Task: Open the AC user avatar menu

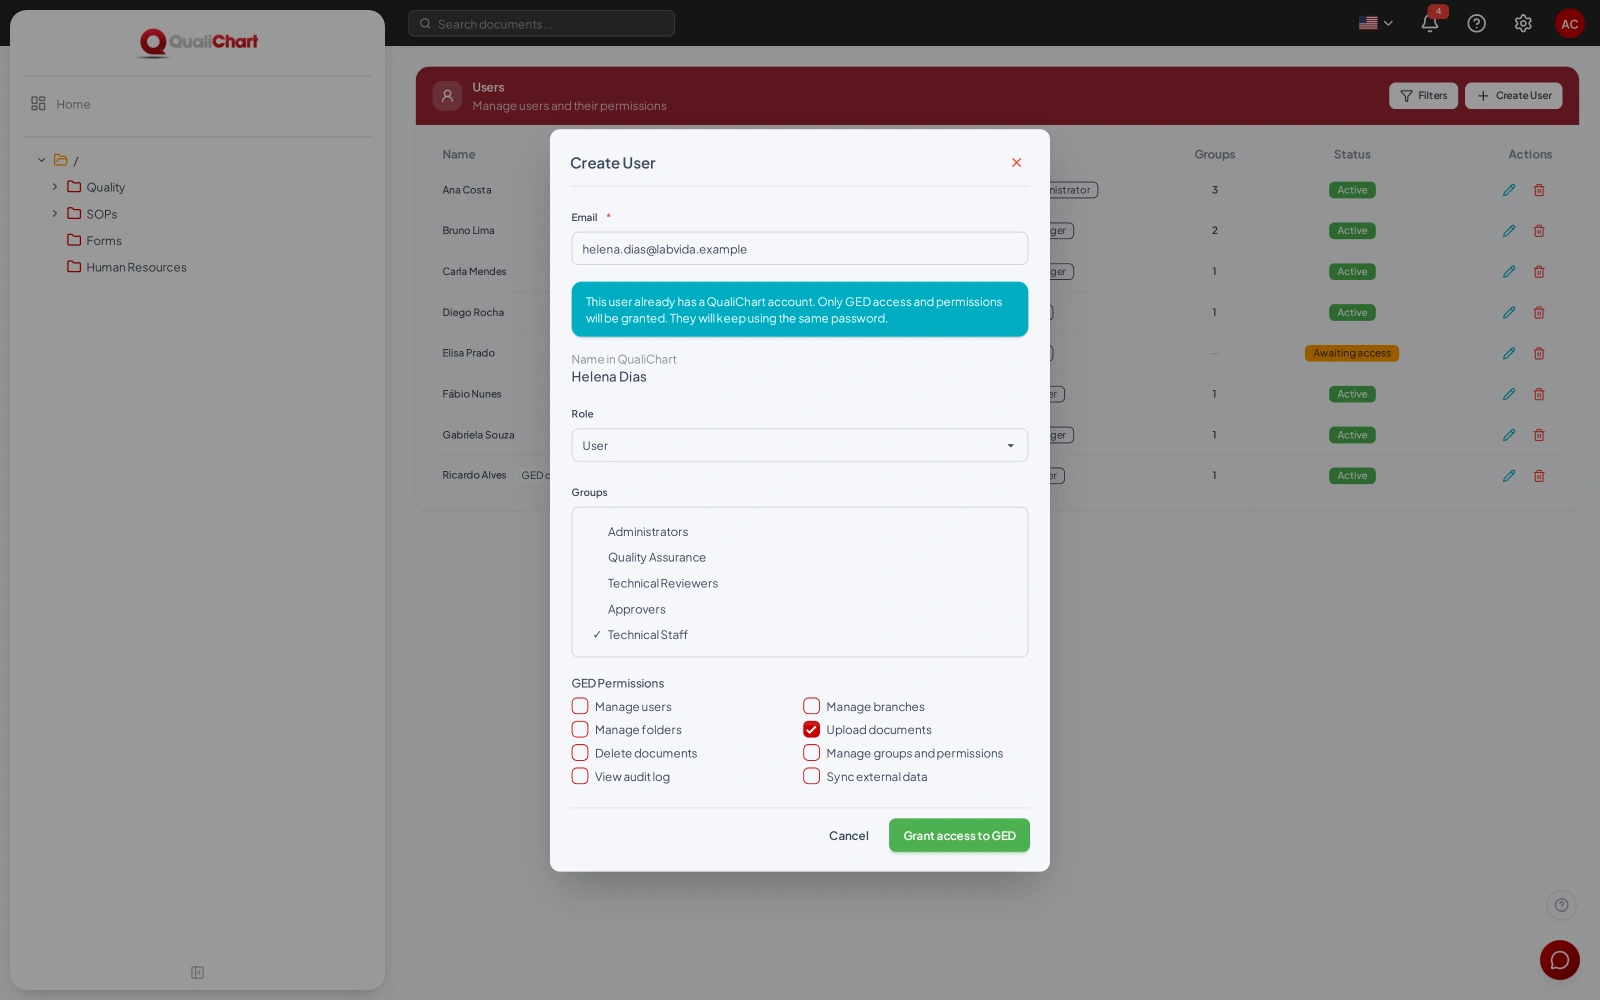Action: (1570, 24)
